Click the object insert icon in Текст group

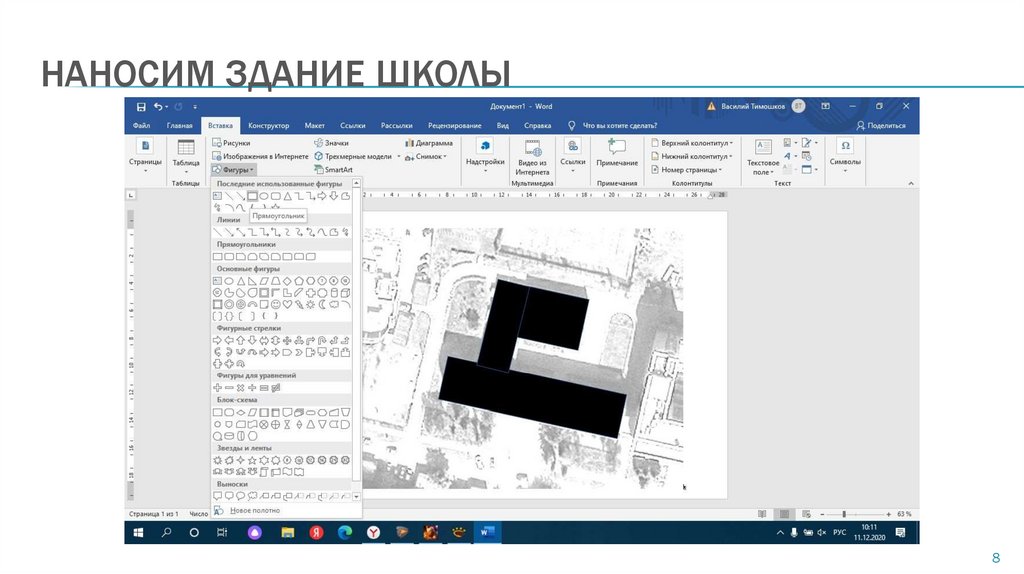coord(808,169)
